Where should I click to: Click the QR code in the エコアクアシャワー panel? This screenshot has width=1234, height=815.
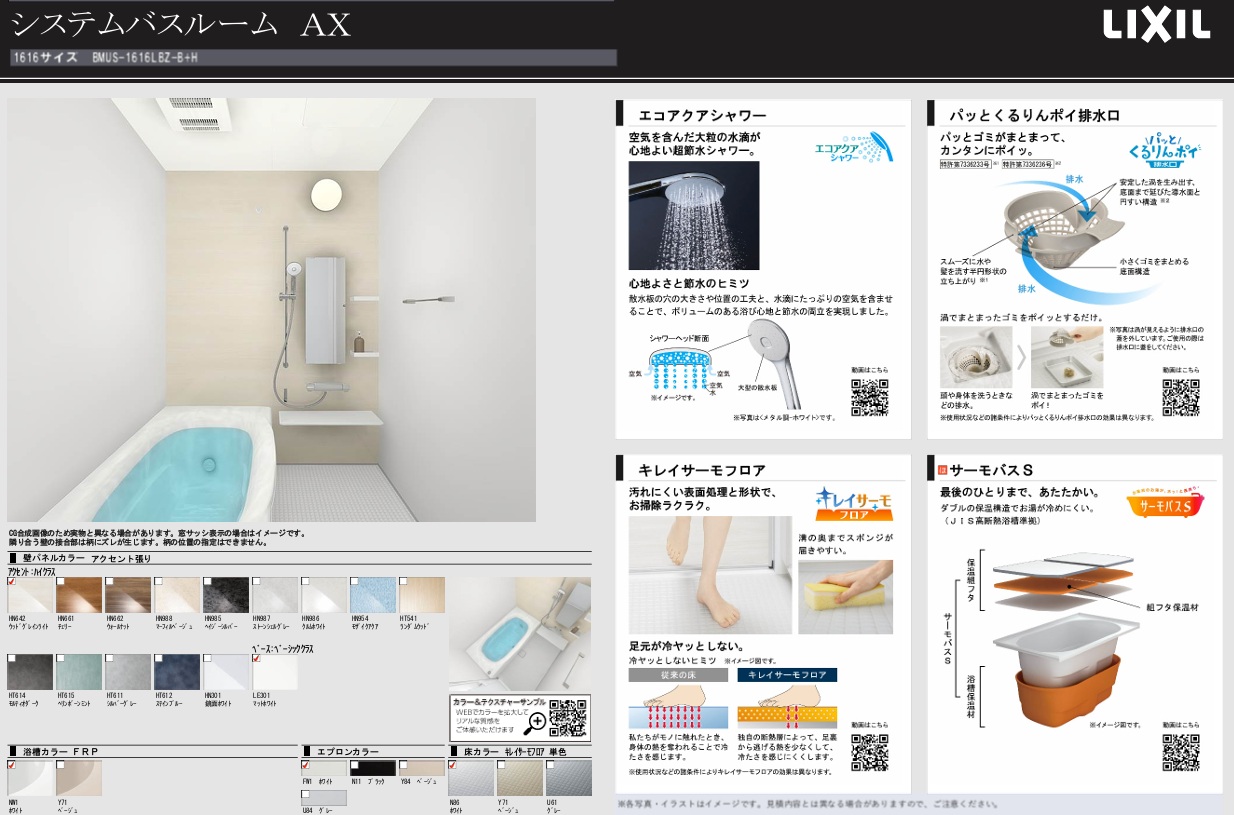pos(869,396)
